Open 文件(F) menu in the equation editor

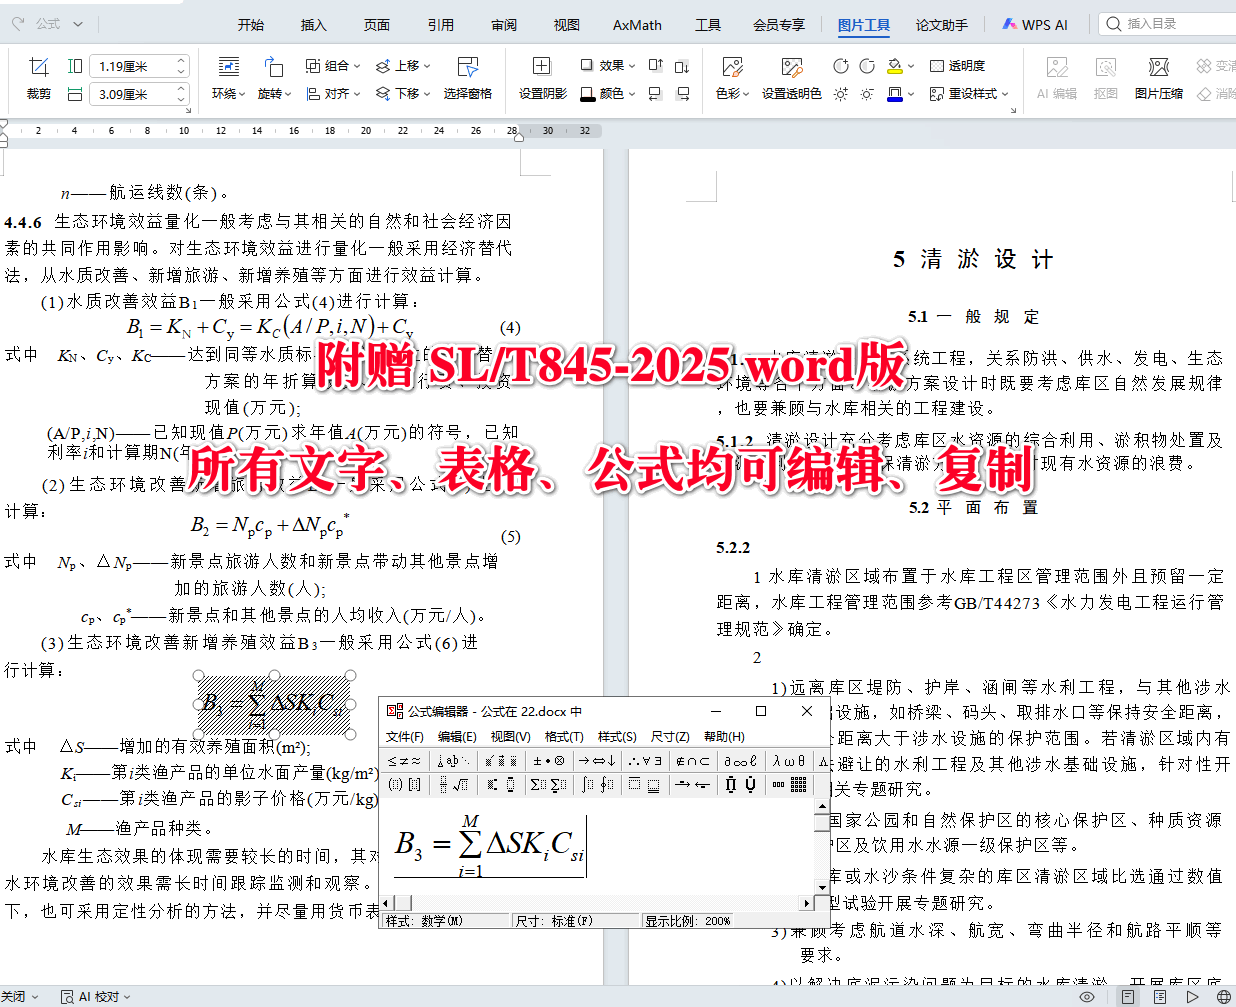click(x=405, y=737)
